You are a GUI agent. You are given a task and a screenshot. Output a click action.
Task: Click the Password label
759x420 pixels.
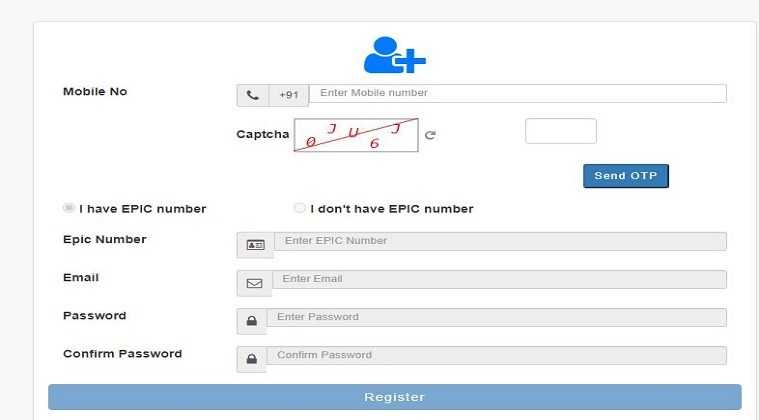coord(94,315)
